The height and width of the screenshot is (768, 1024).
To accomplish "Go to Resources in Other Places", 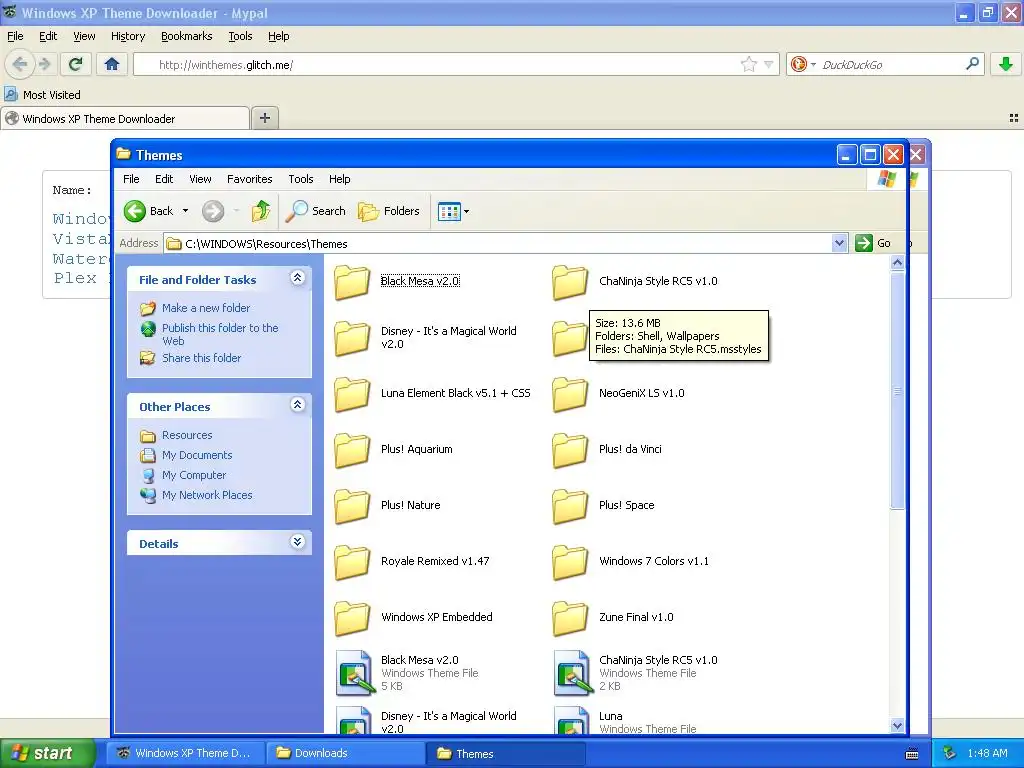I will coord(187,436).
